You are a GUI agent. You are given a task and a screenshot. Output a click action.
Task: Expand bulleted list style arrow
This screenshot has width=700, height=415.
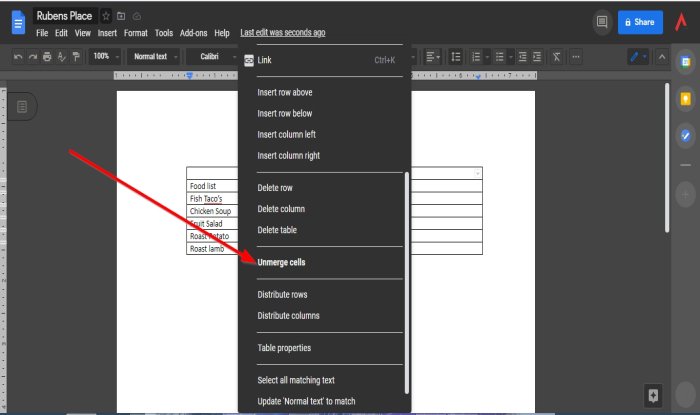pyautogui.click(x=510, y=57)
